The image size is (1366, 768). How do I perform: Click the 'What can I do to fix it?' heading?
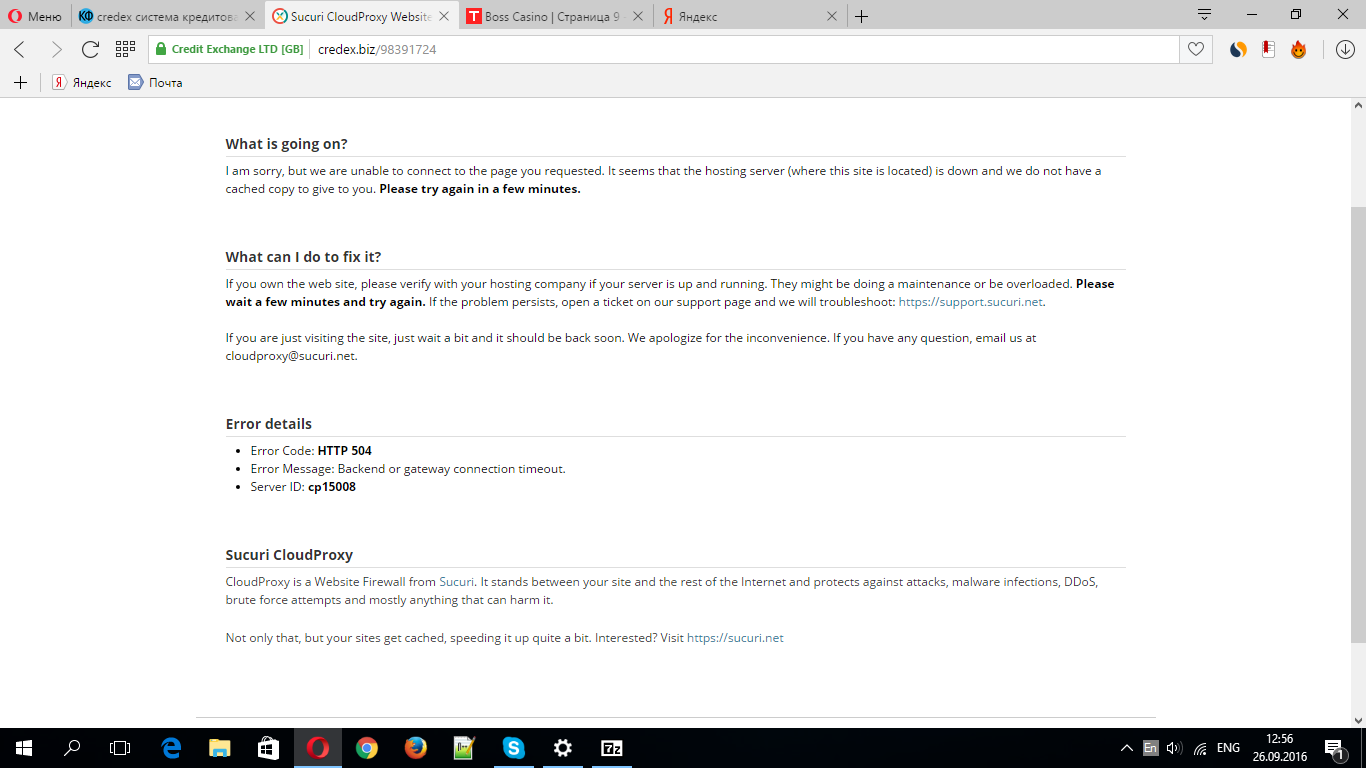coord(304,257)
